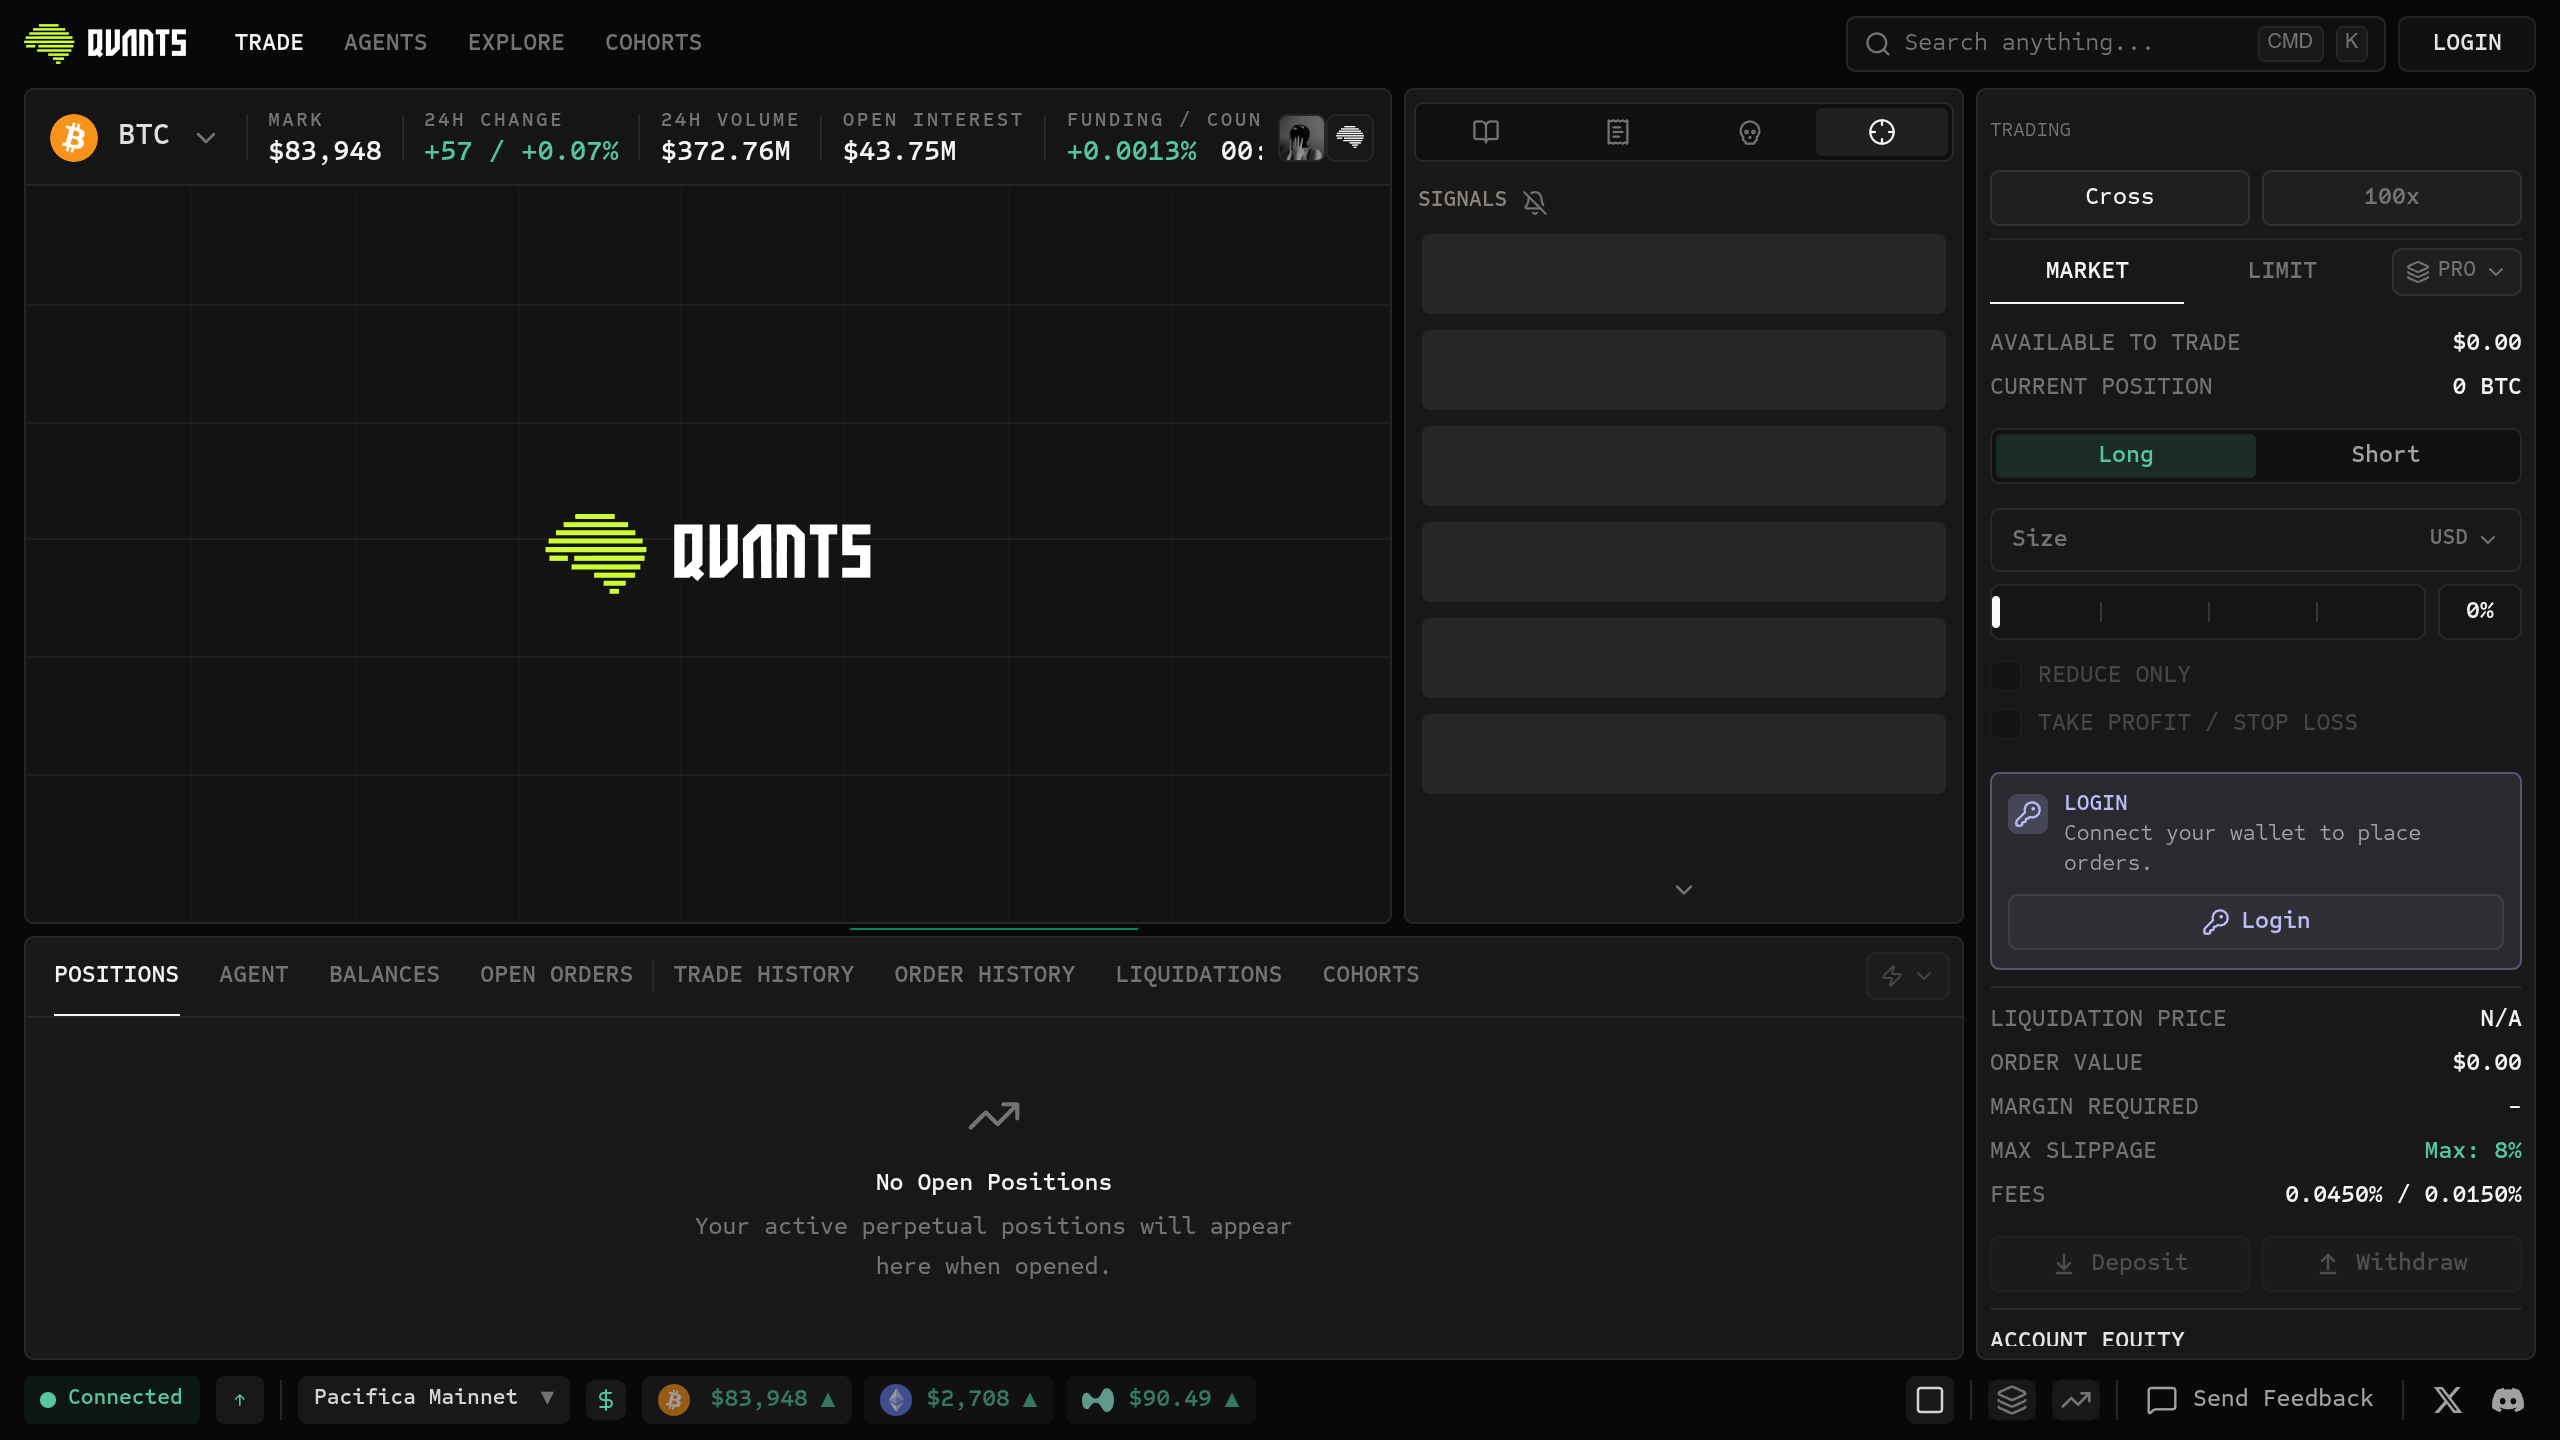Click the Login button in wallet prompt
This screenshot has width=2560, height=1440.
(x=2256, y=921)
